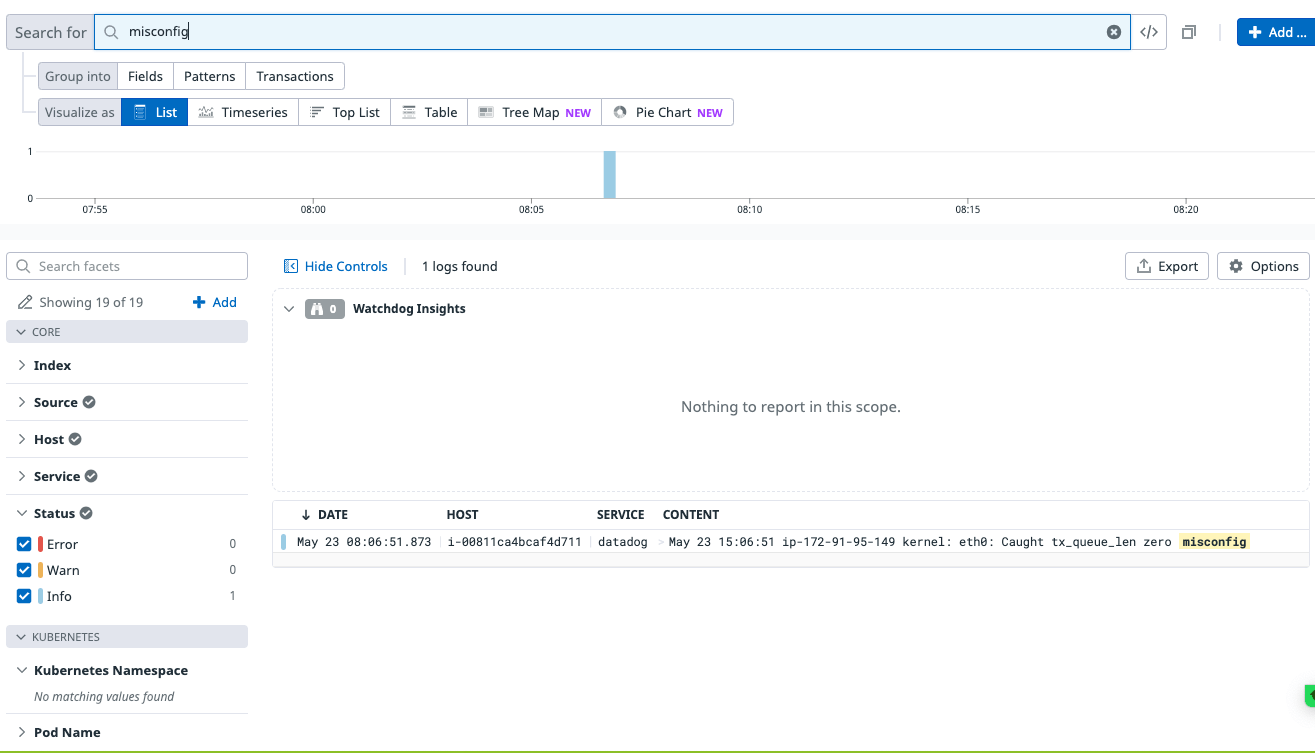Click the copy window icon near Add button
The width and height of the screenshot is (1315, 753).
[1189, 32]
